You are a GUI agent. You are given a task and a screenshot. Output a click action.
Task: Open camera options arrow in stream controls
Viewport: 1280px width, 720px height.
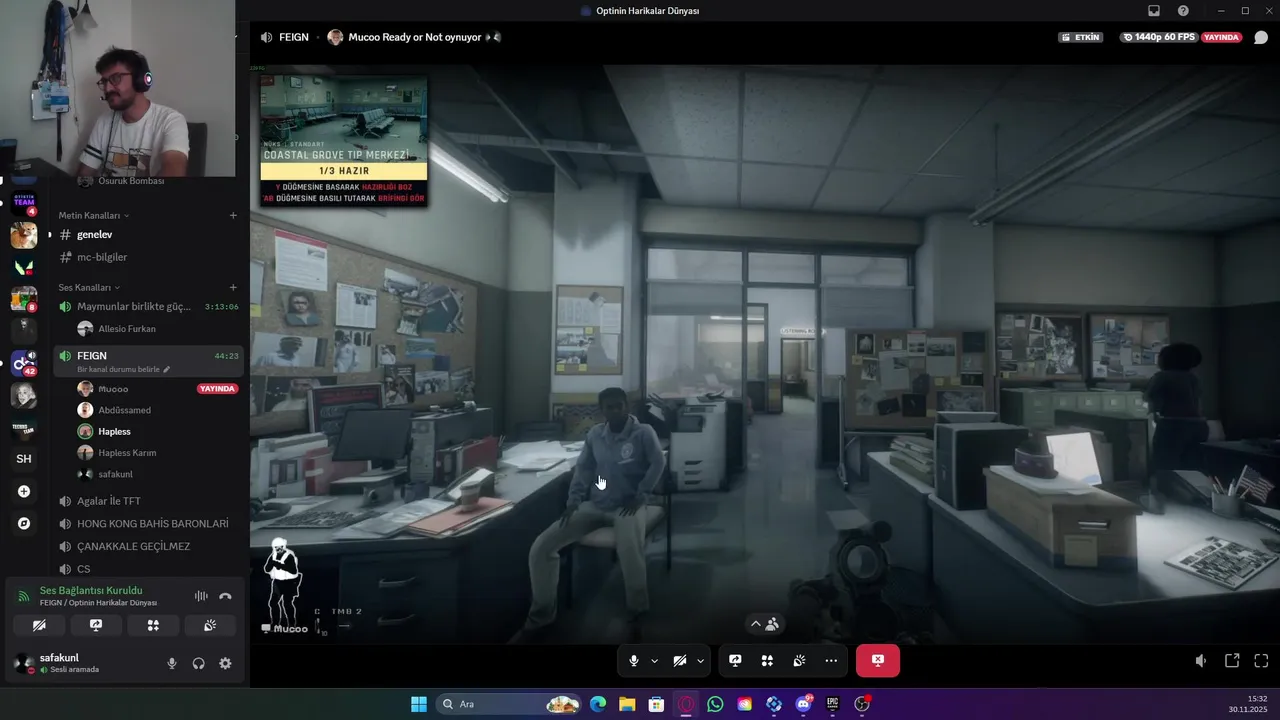700,661
